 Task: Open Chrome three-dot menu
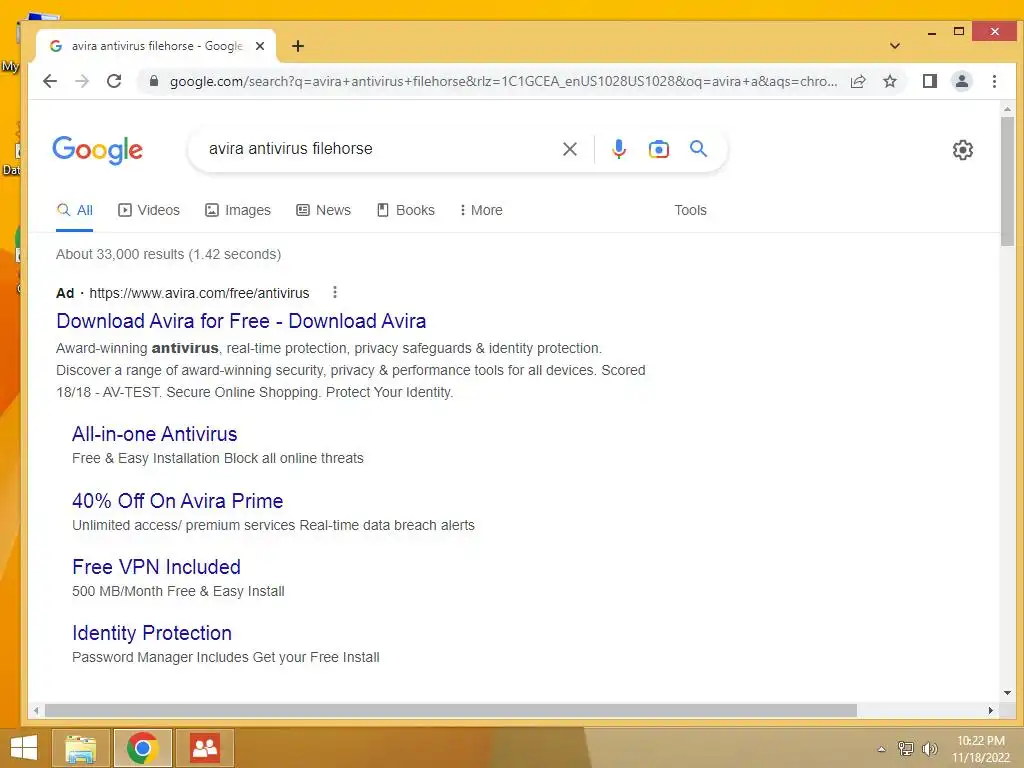click(x=994, y=81)
